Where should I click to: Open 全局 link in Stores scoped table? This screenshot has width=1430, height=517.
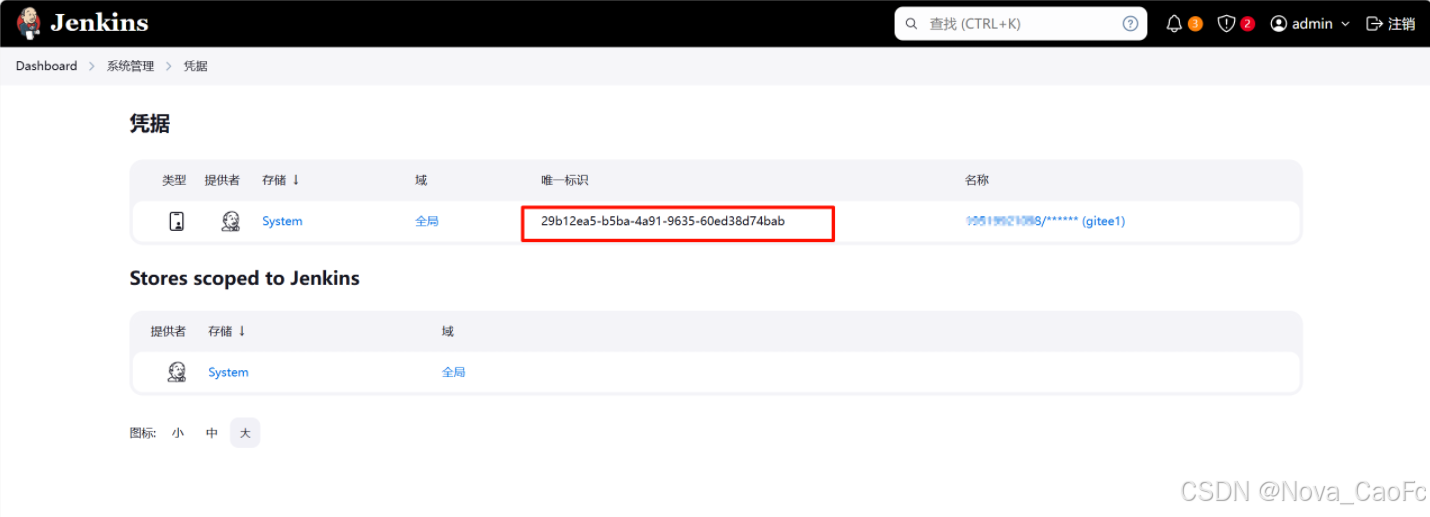click(454, 372)
